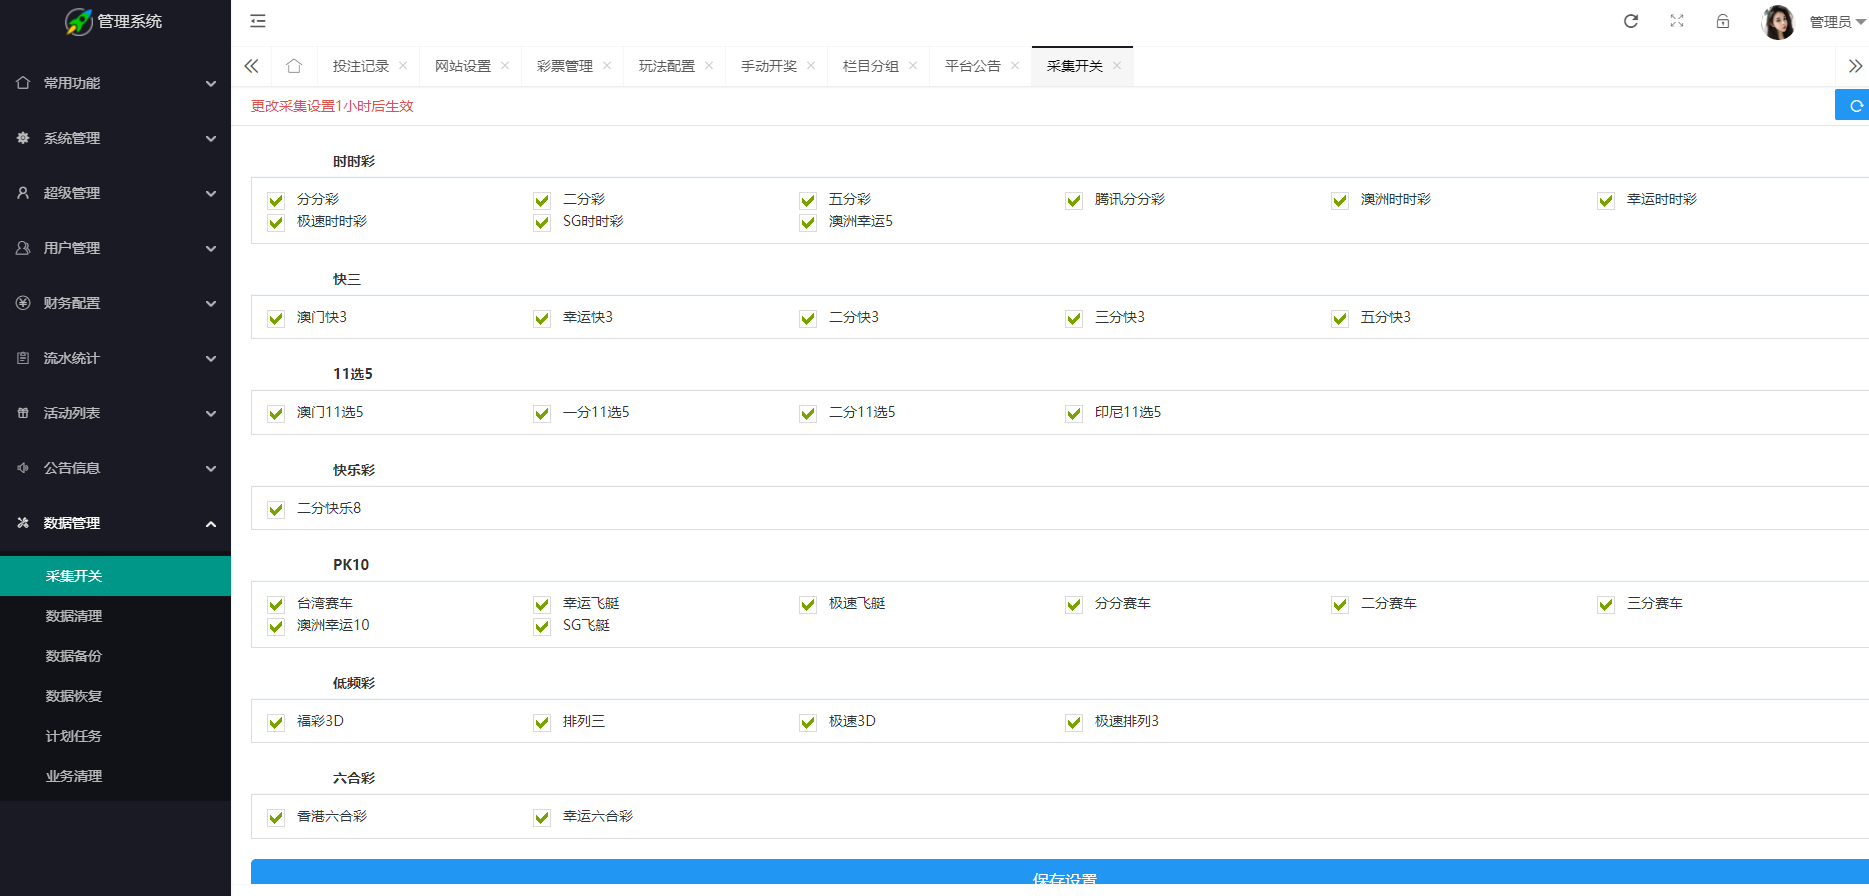Switch to the 玩法配置 tab

tap(667, 66)
